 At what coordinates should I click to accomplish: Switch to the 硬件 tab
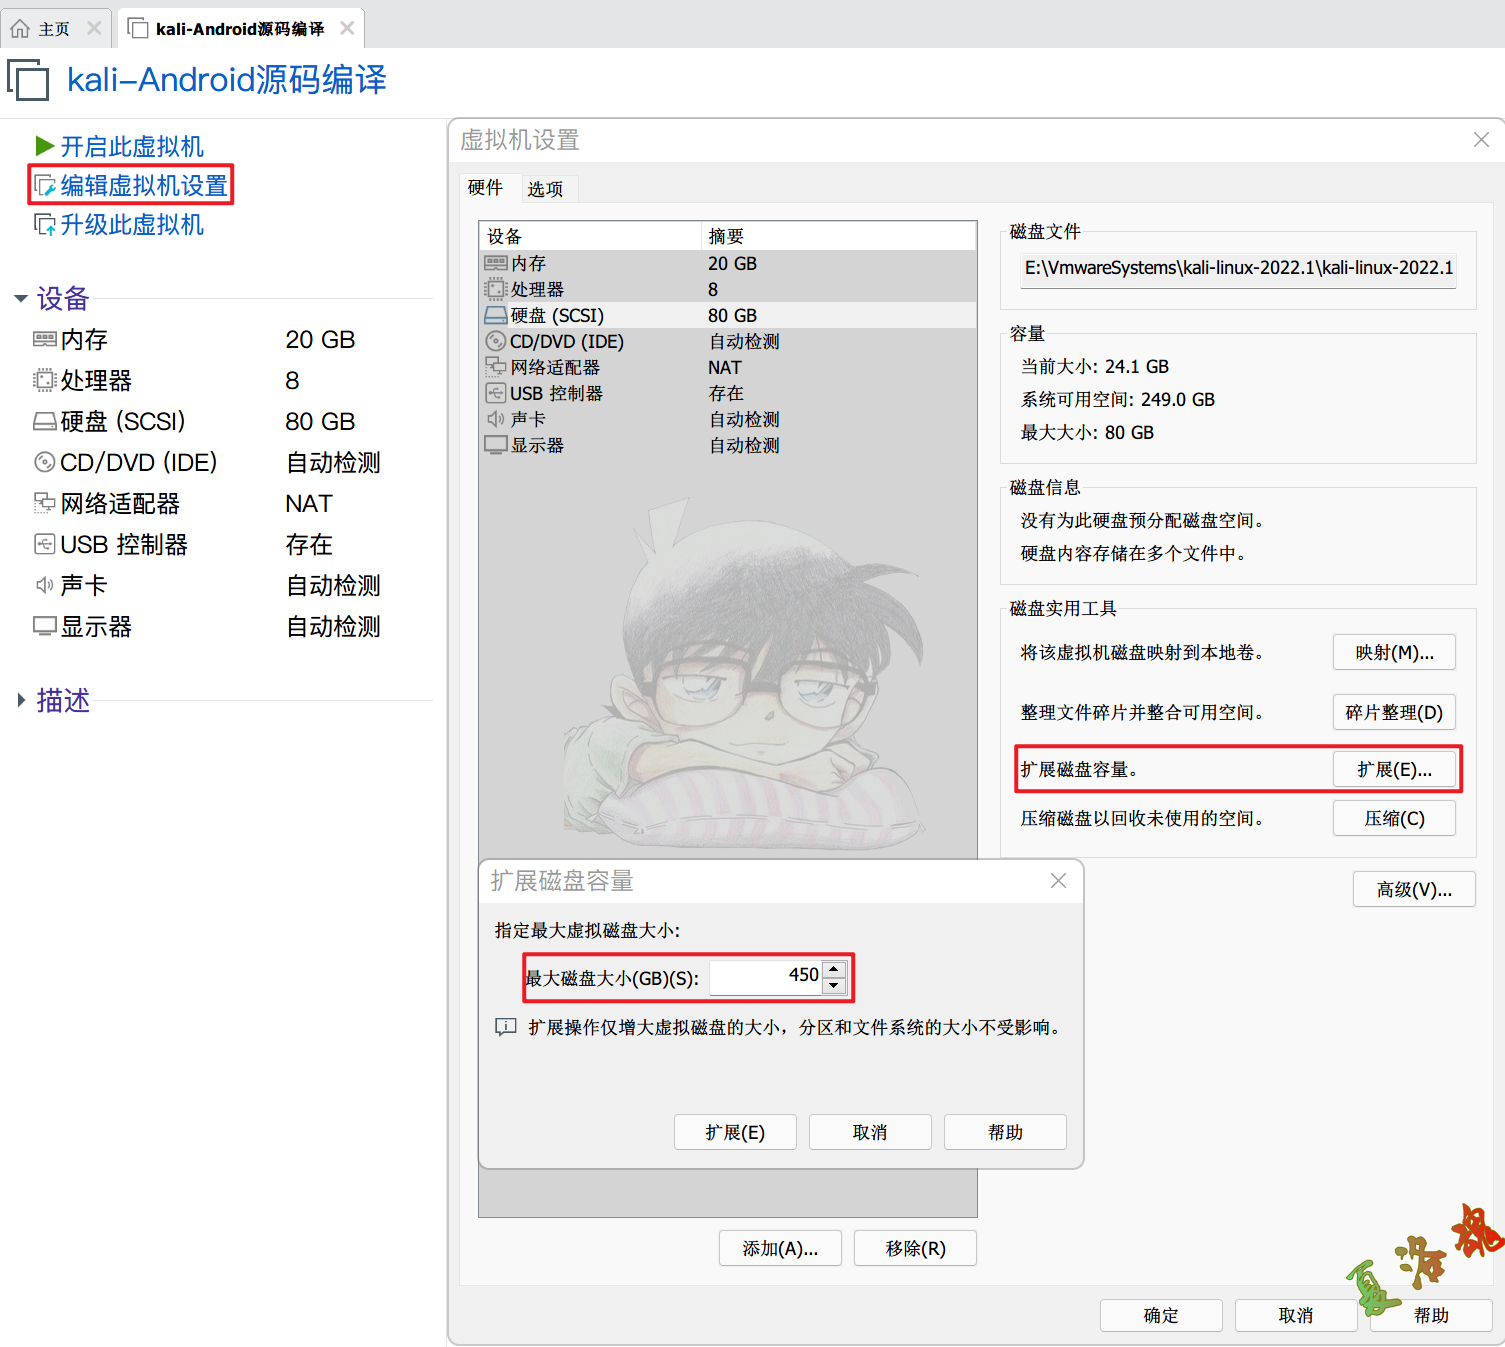(x=485, y=188)
